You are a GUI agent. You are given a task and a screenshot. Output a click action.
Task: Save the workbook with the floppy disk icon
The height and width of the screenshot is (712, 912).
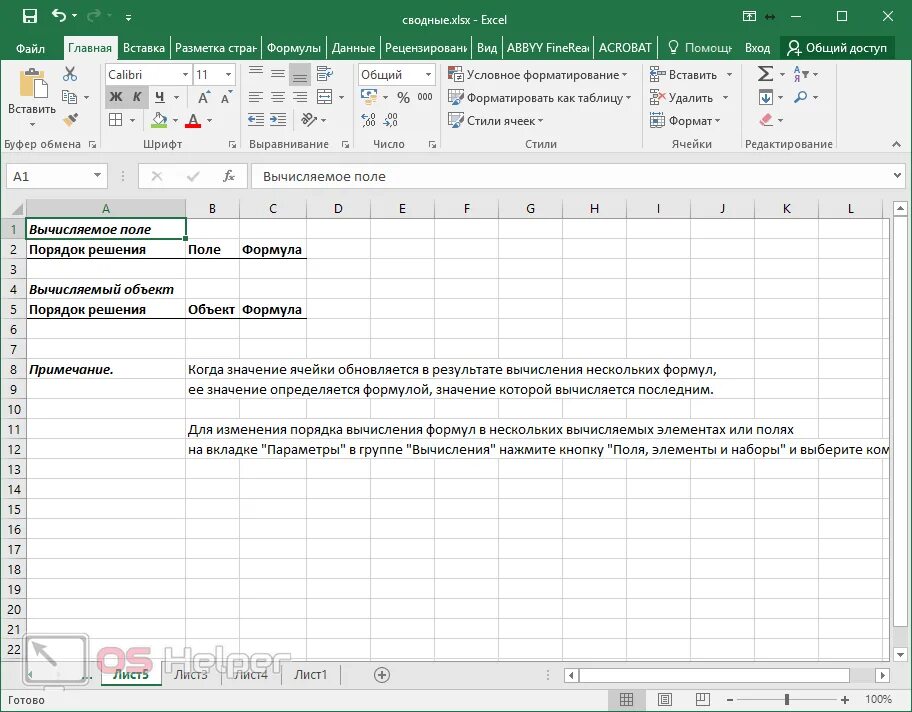click(30, 16)
